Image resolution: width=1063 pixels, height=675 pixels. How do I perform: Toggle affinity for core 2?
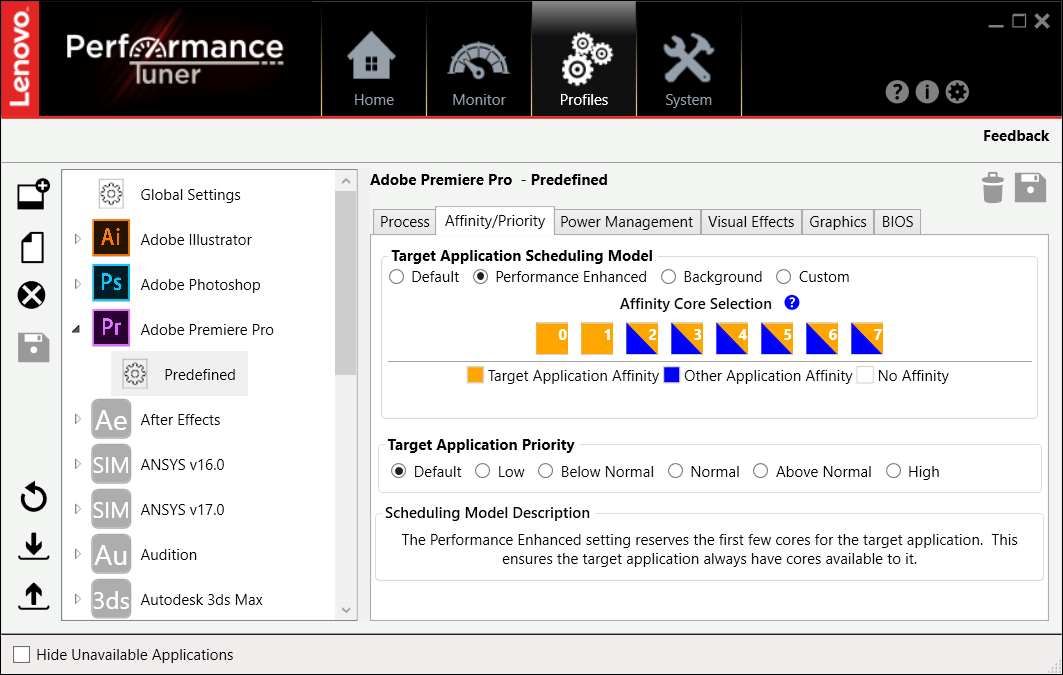641,338
